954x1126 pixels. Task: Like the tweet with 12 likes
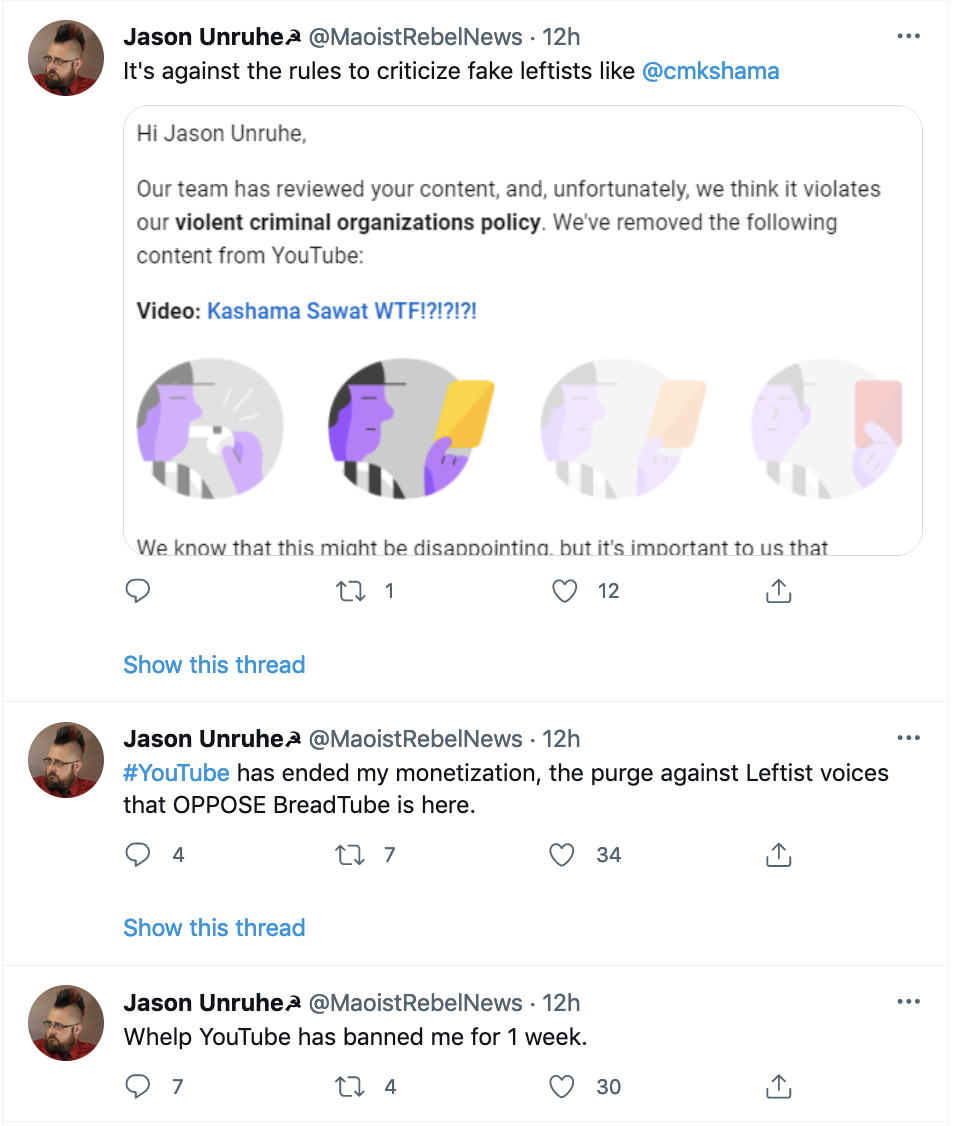[565, 591]
